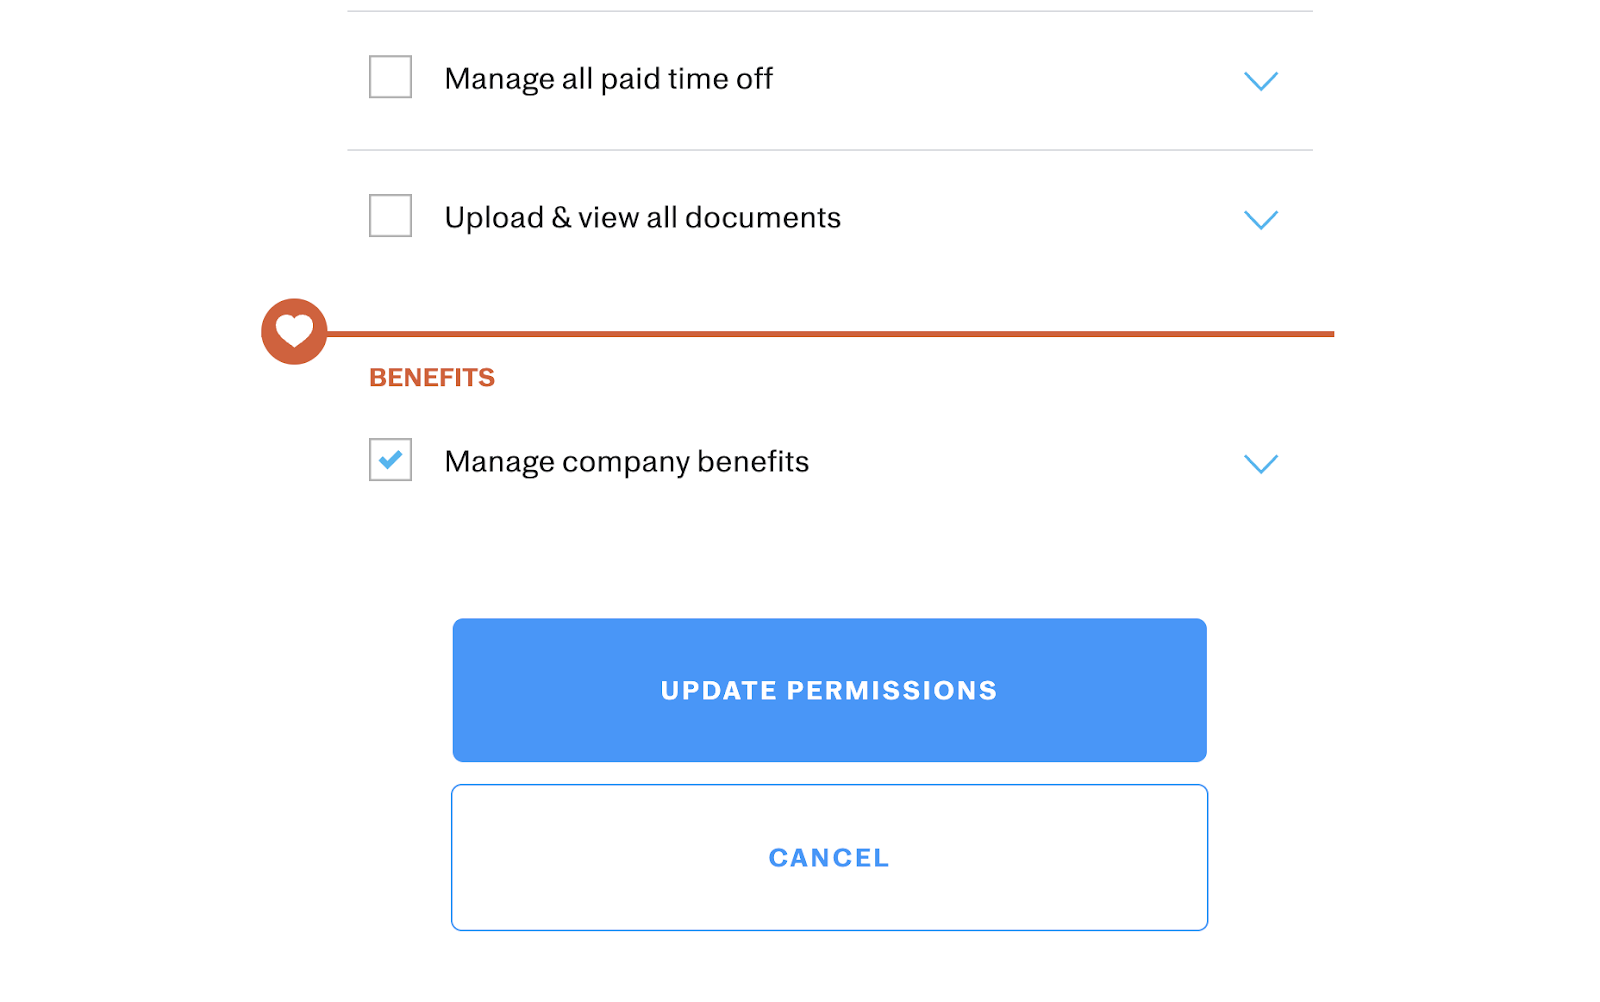Click the Cancel button
The height and width of the screenshot is (1002, 1600).
click(x=829, y=857)
